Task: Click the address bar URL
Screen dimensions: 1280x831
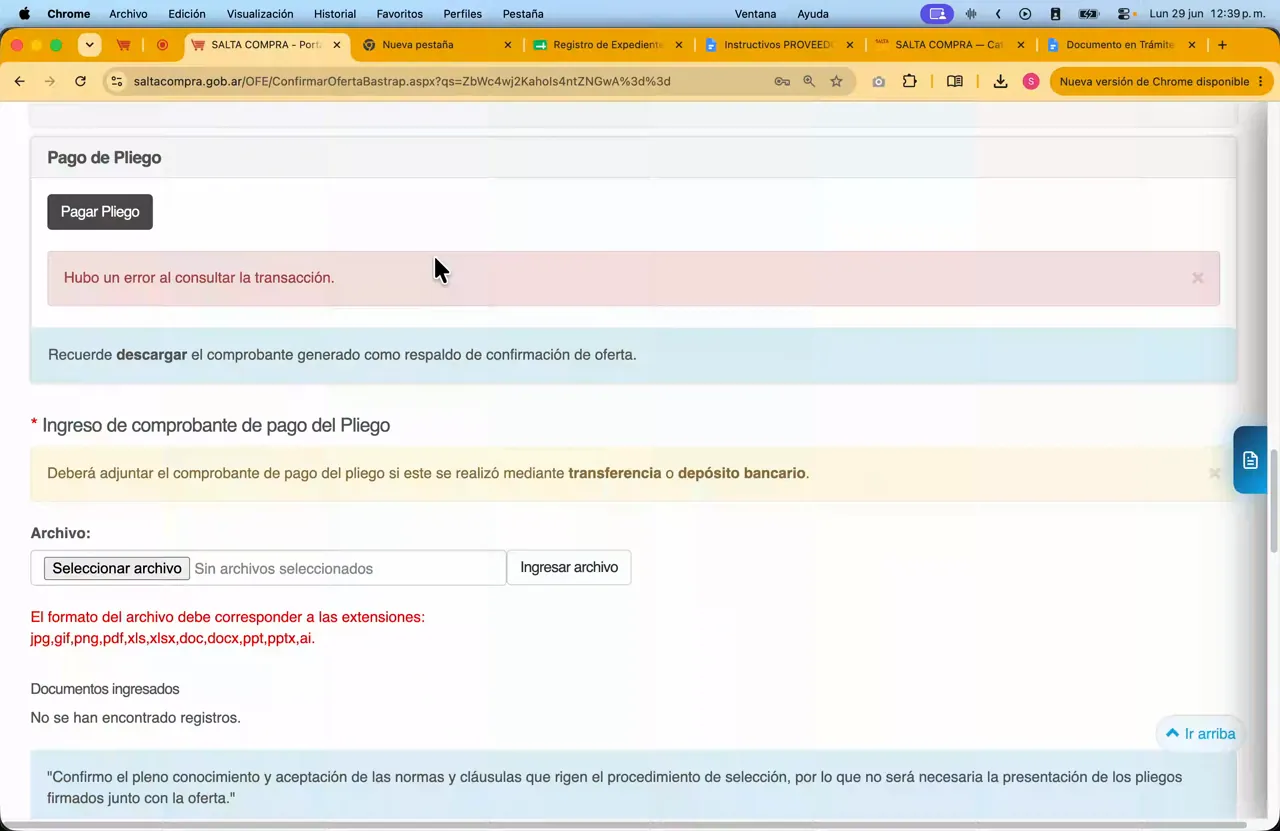Action: 402,81
